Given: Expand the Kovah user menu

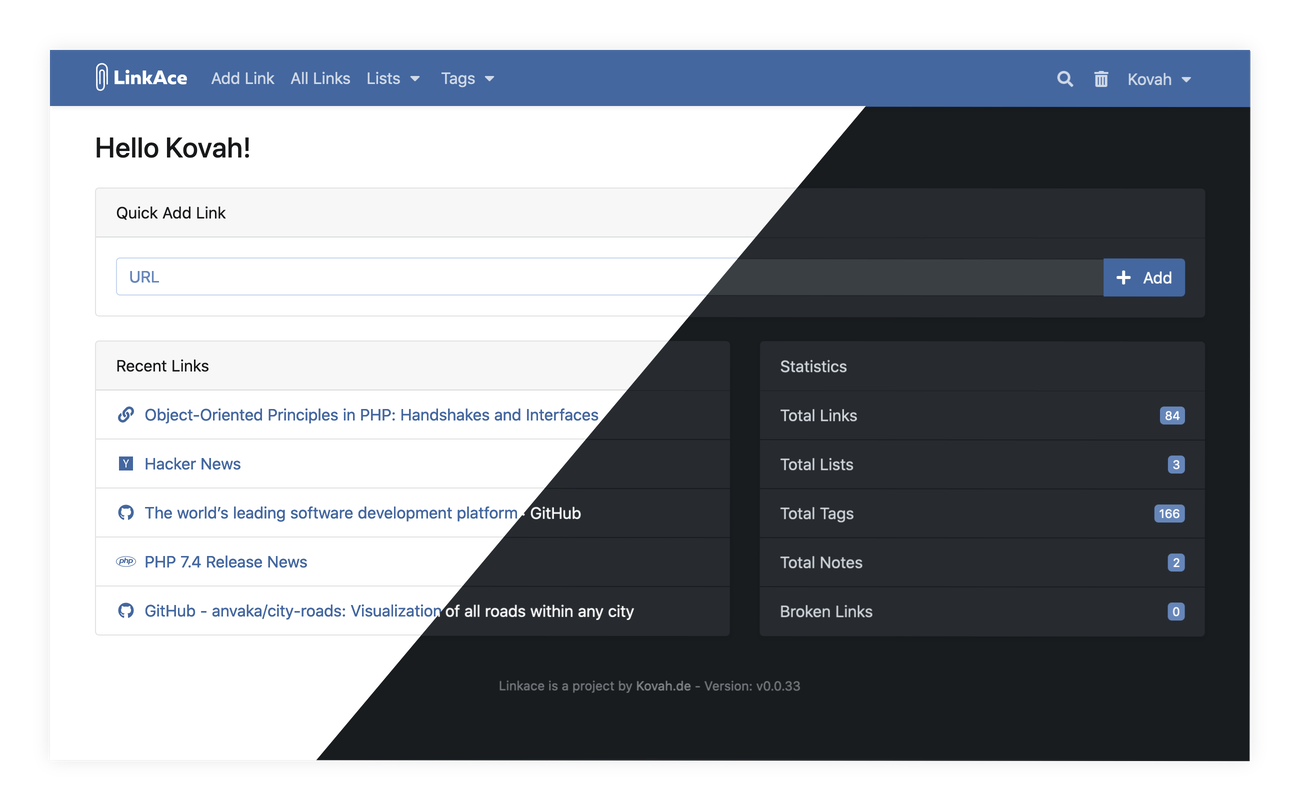Looking at the screenshot, I should [x=1158, y=78].
